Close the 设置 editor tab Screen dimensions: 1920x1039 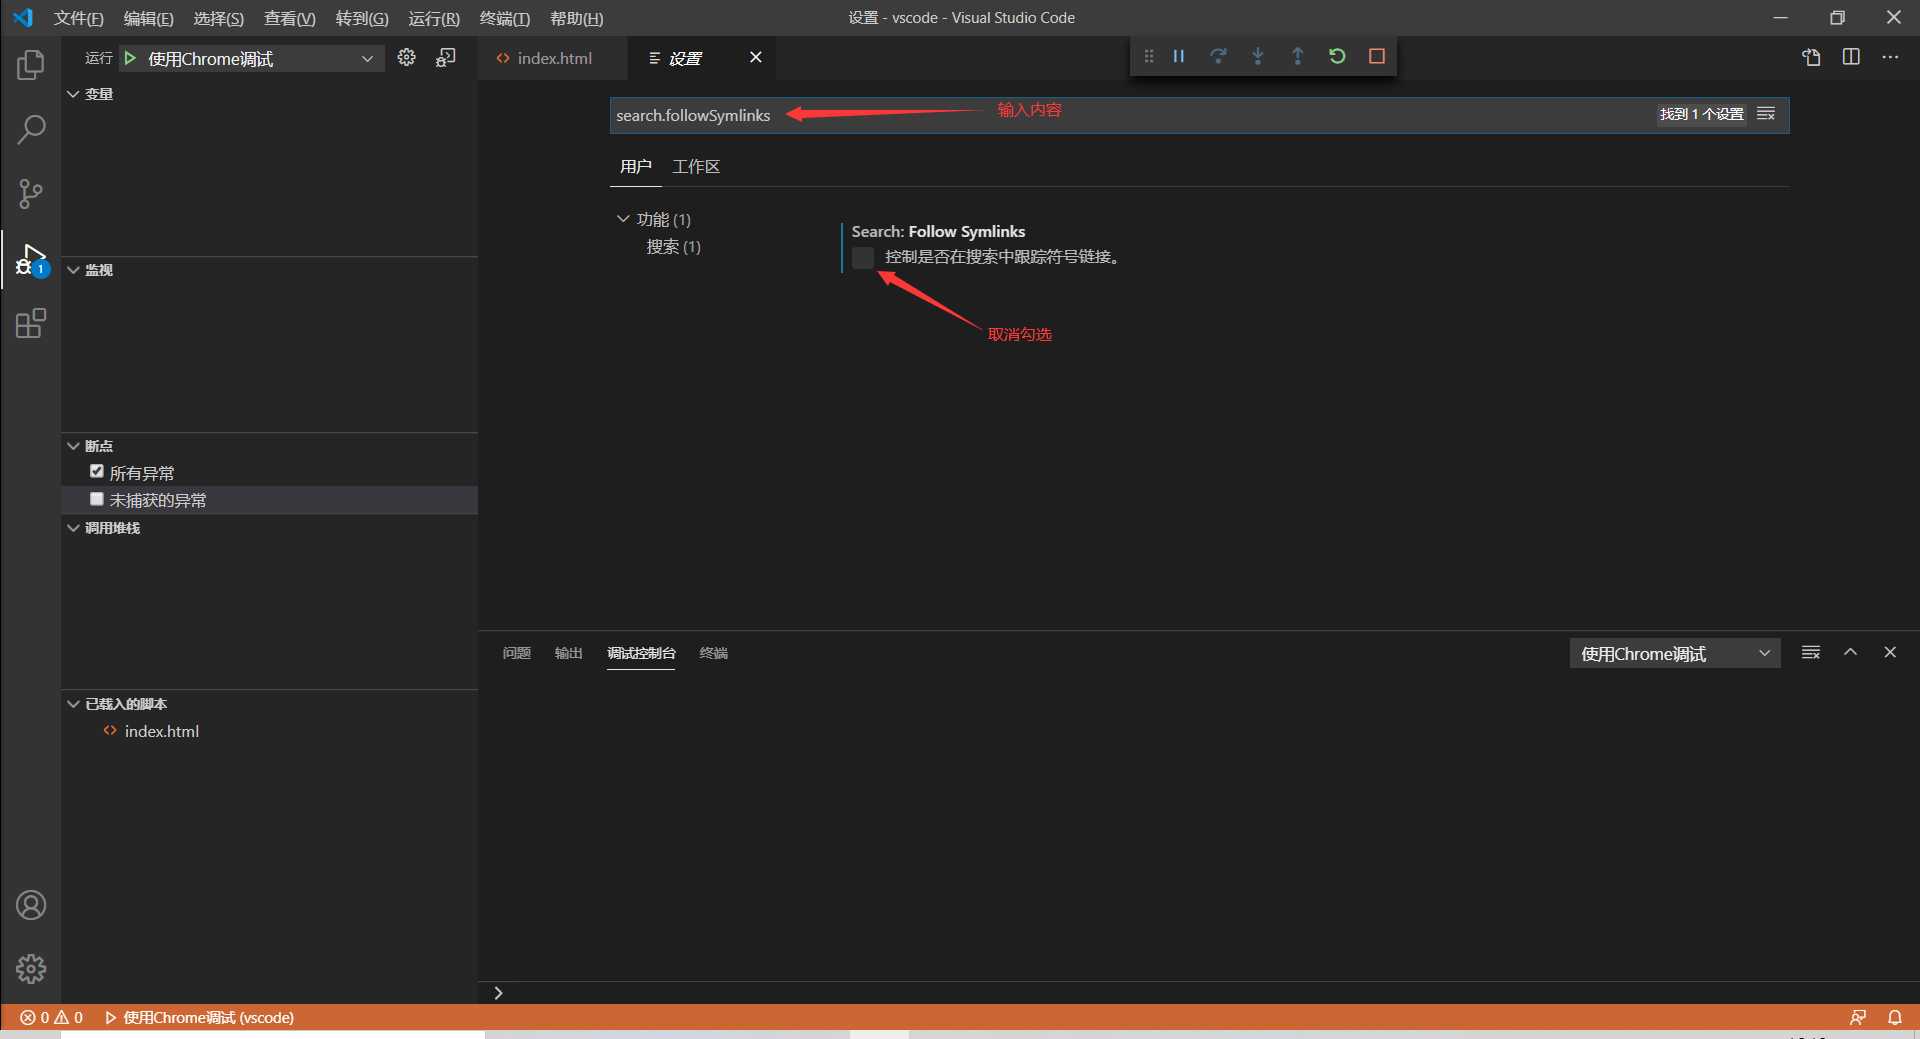(x=756, y=57)
